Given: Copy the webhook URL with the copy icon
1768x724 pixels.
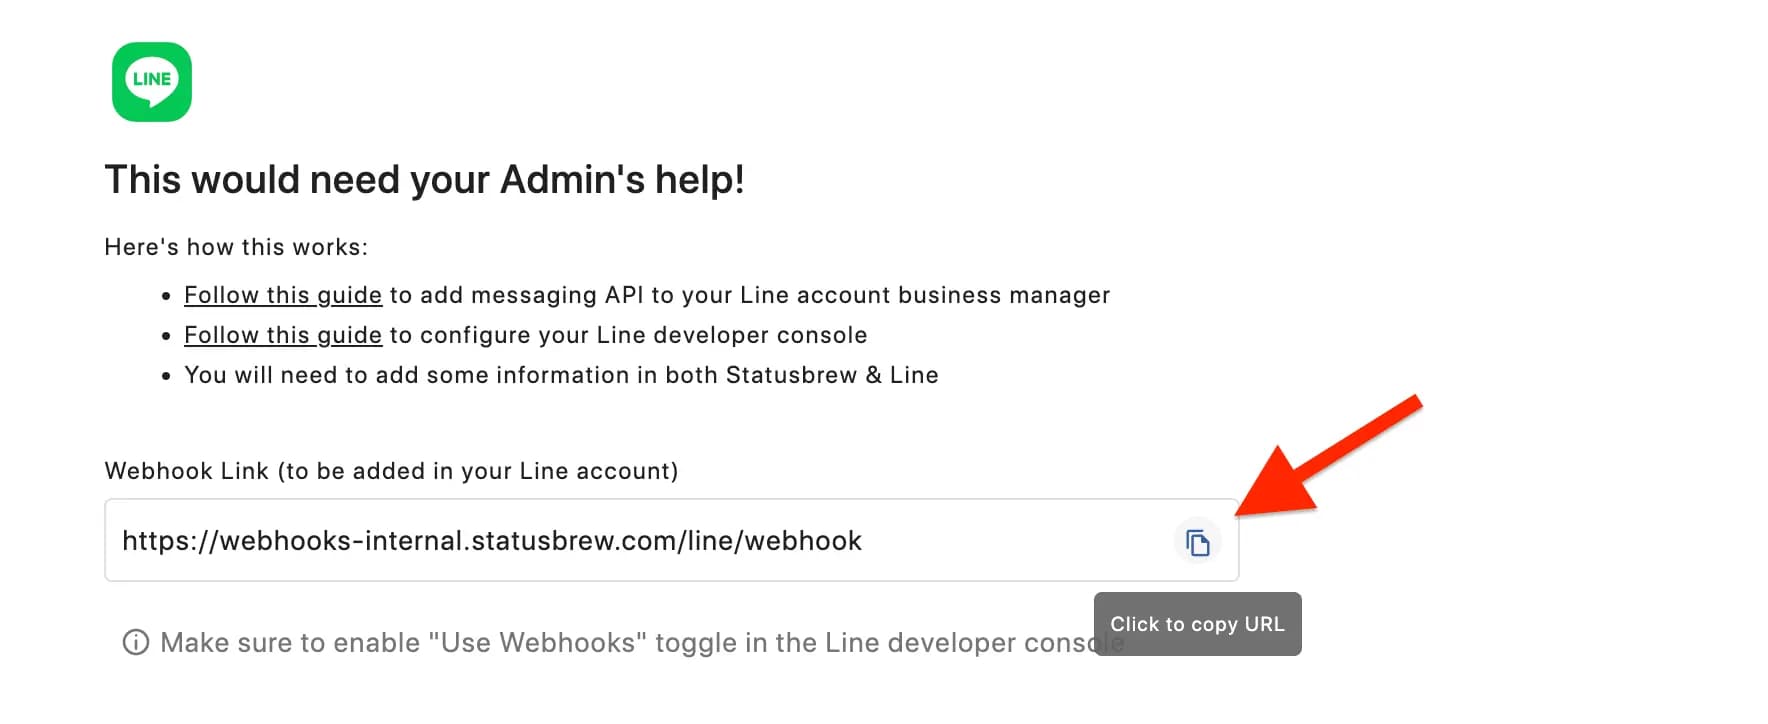Looking at the screenshot, I should (x=1197, y=542).
